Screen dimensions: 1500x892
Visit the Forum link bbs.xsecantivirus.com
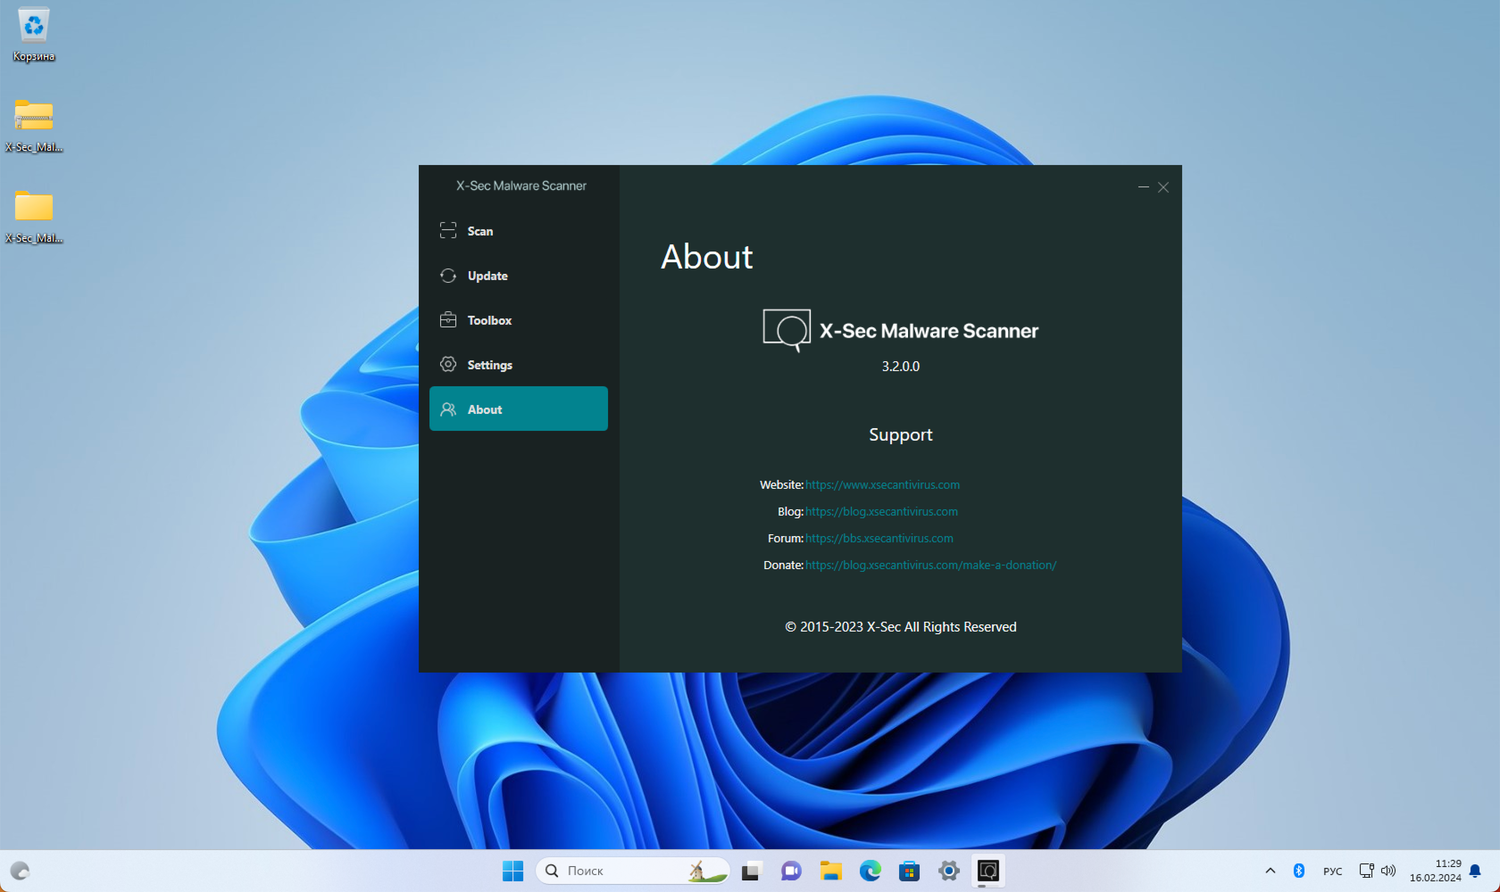tap(879, 538)
